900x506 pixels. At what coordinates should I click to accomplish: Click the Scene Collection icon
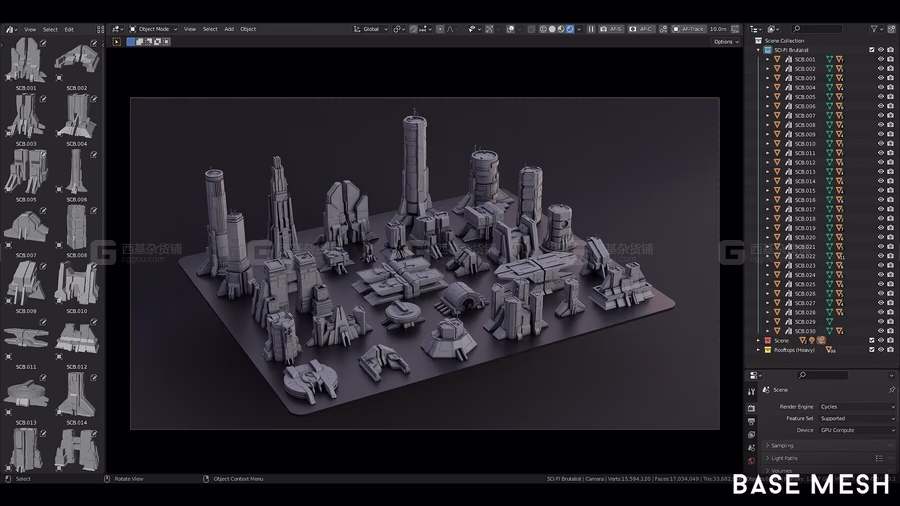(x=758, y=41)
